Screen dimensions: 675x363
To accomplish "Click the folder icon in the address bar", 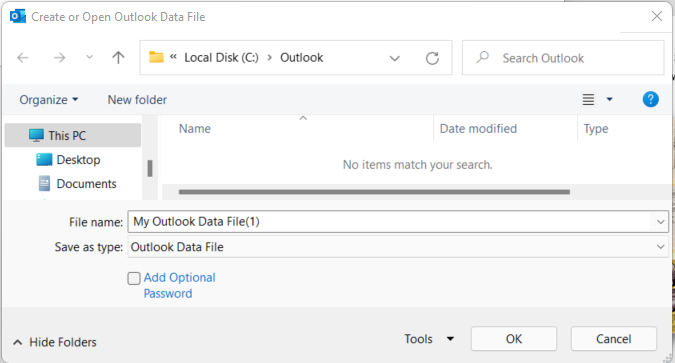I will click(156, 57).
